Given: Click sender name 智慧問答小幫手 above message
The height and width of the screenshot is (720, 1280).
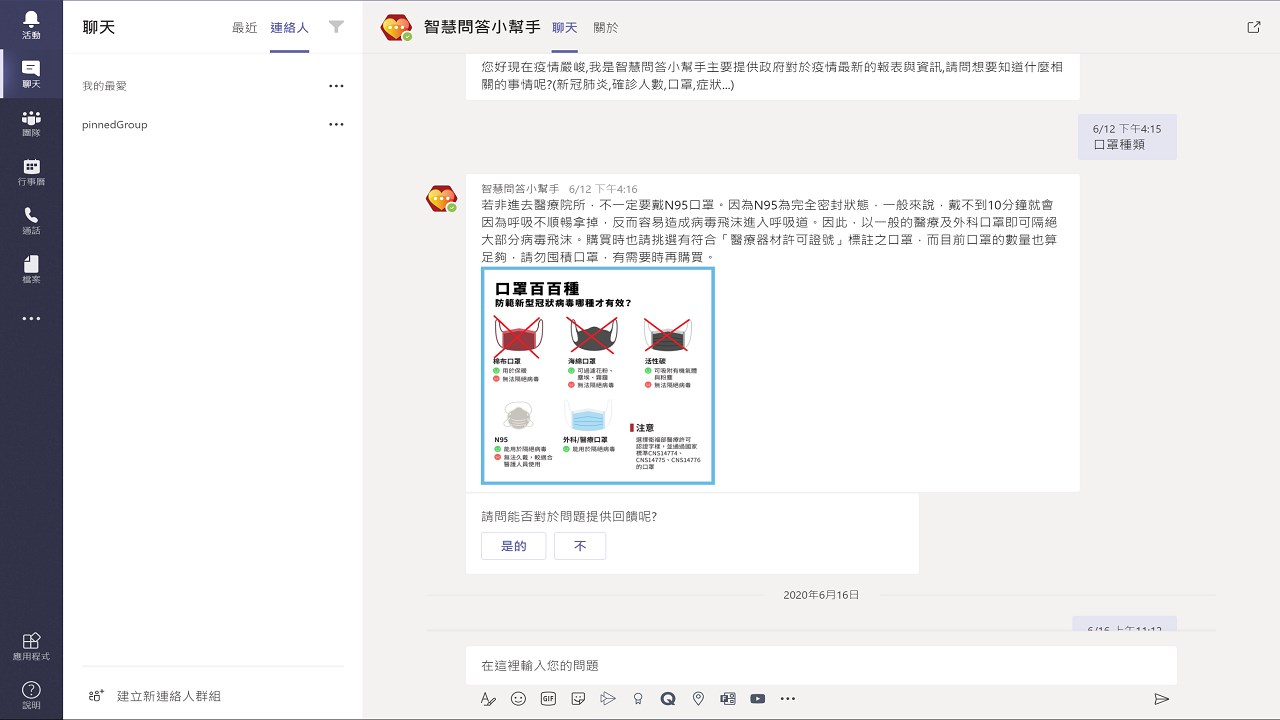Looking at the screenshot, I should (520, 188).
